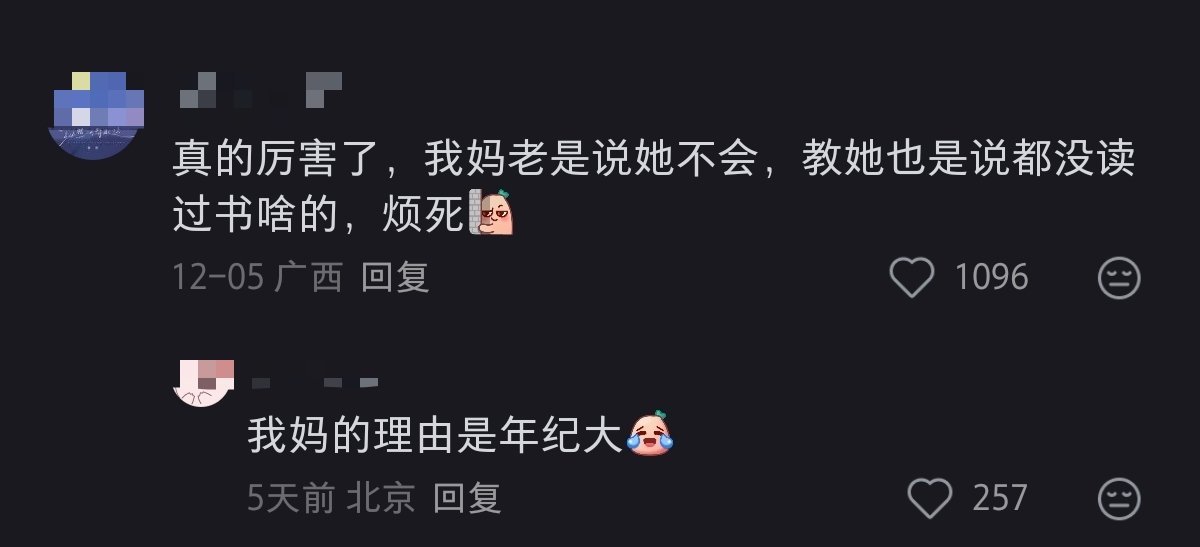
Task: Like the comment with 1096 likes
Action: click(911, 277)
